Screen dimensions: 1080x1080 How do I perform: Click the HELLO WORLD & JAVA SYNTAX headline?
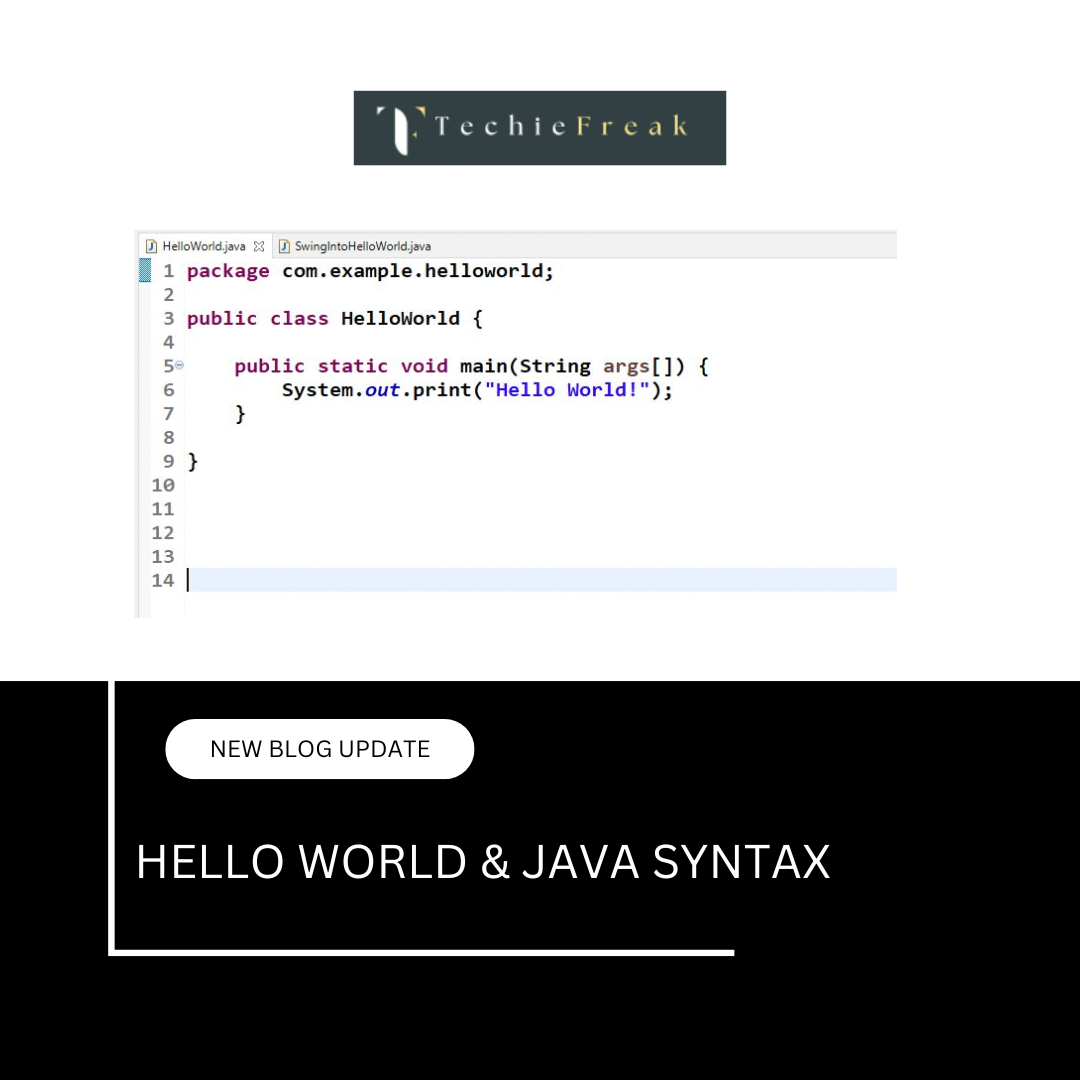click(483, 862)
